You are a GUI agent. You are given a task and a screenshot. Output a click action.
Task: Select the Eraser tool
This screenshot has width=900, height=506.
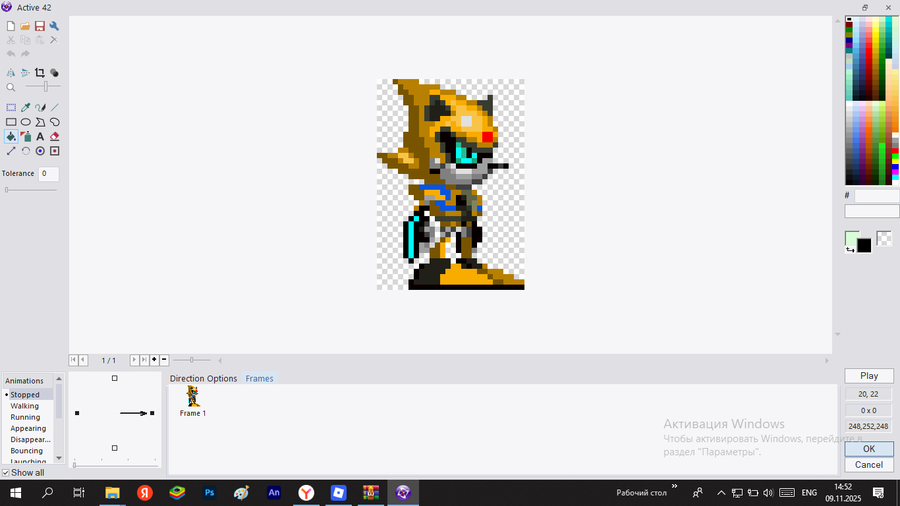pyautogui.click(x=55, y=137)
